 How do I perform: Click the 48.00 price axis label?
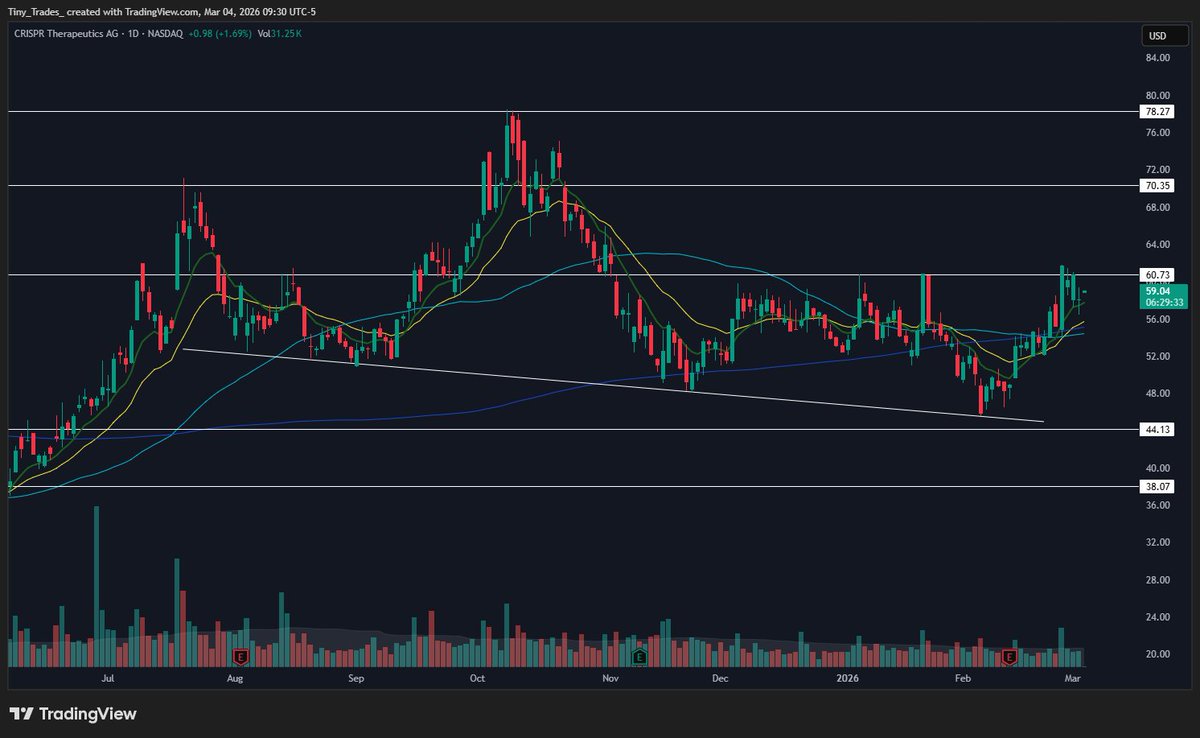[x=1158, y=394]
